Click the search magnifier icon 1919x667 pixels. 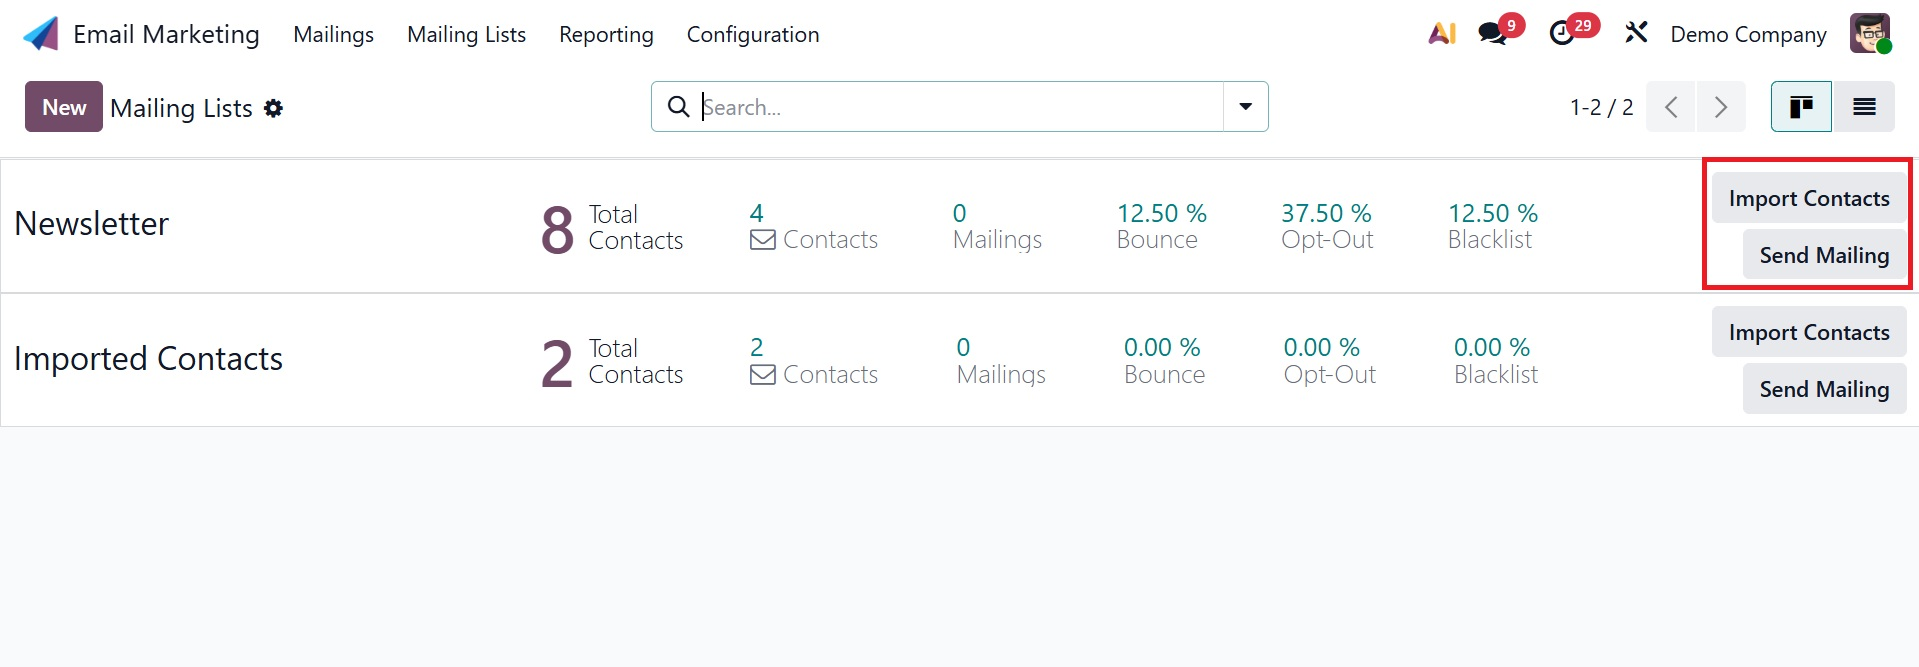(x=678, y=107)
